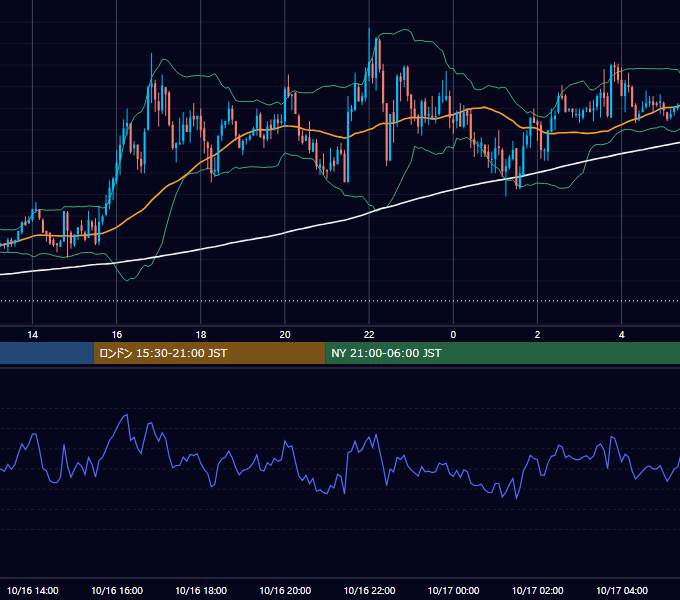Click the '2' hour axis label
The image size is (680, 600).
537,335
